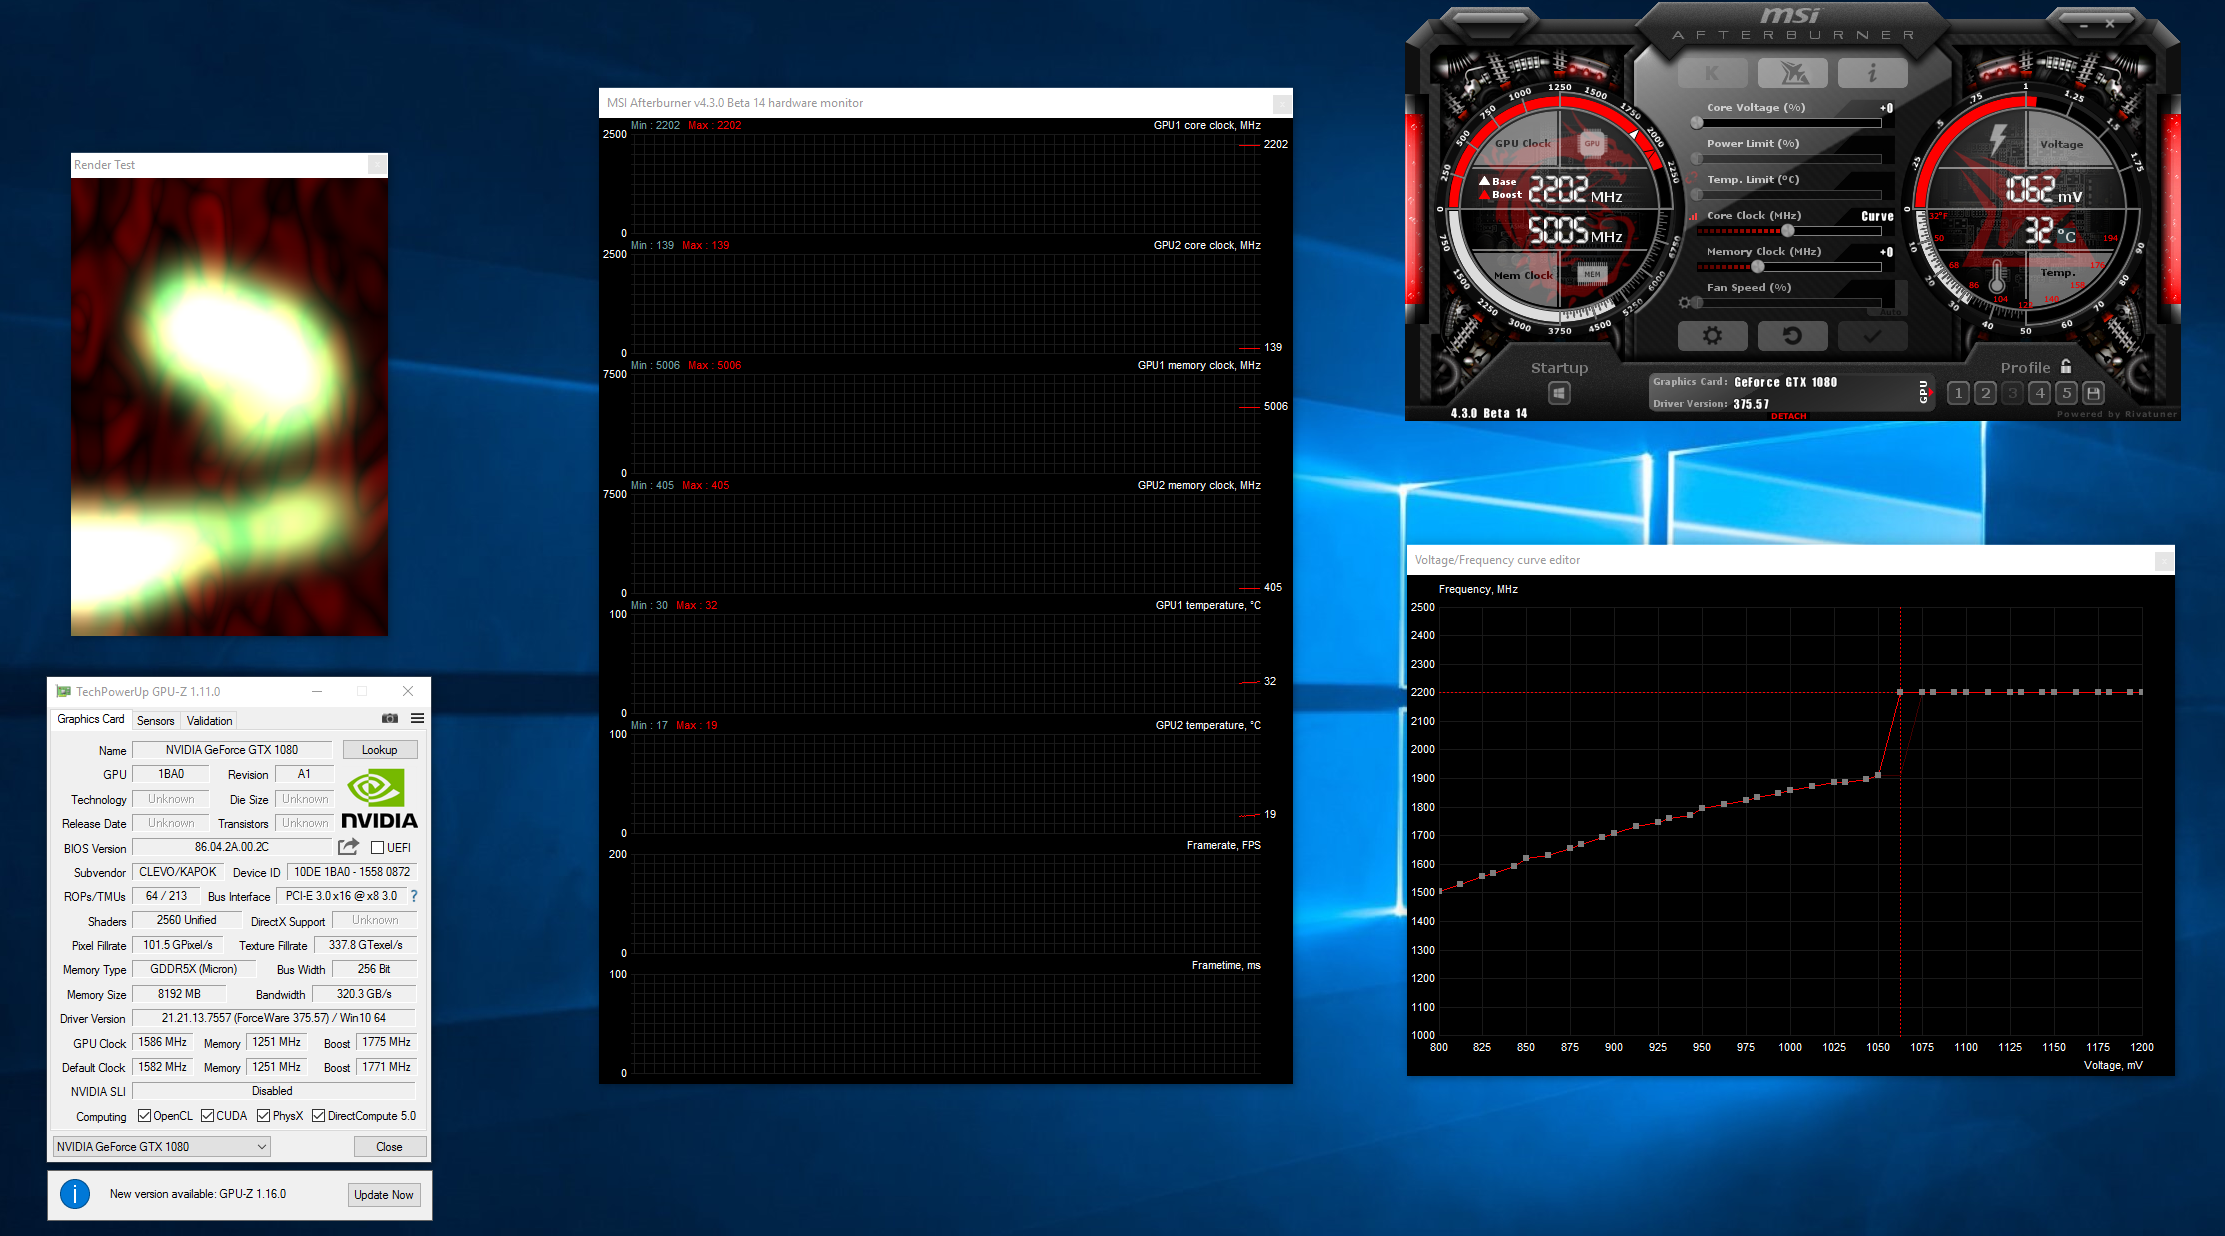2225x1236 pixels.
Task: Click the Memory Clock slider handle
Action: point(1757,266)
